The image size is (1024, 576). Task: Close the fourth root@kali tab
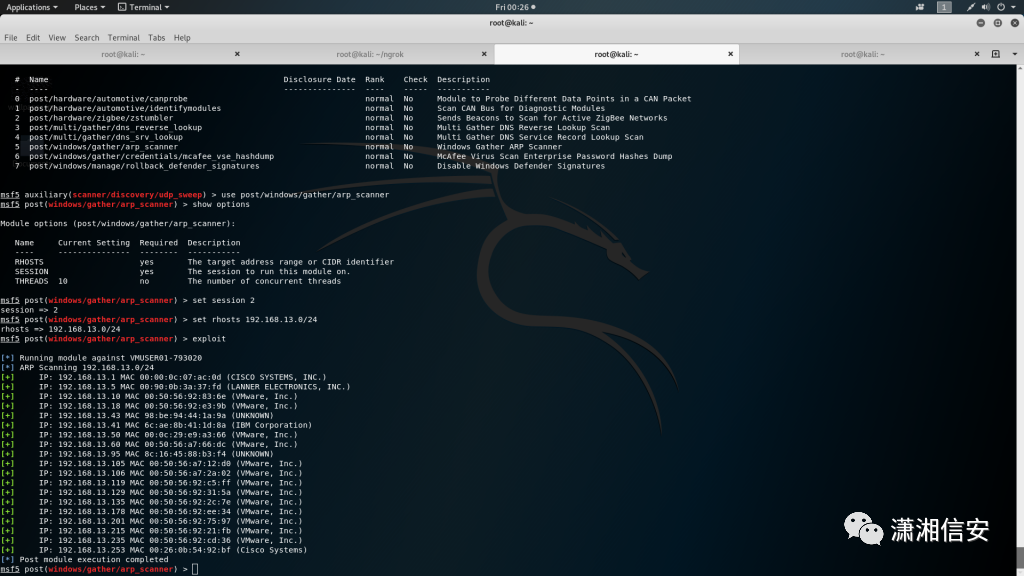[x=976, y=54]
